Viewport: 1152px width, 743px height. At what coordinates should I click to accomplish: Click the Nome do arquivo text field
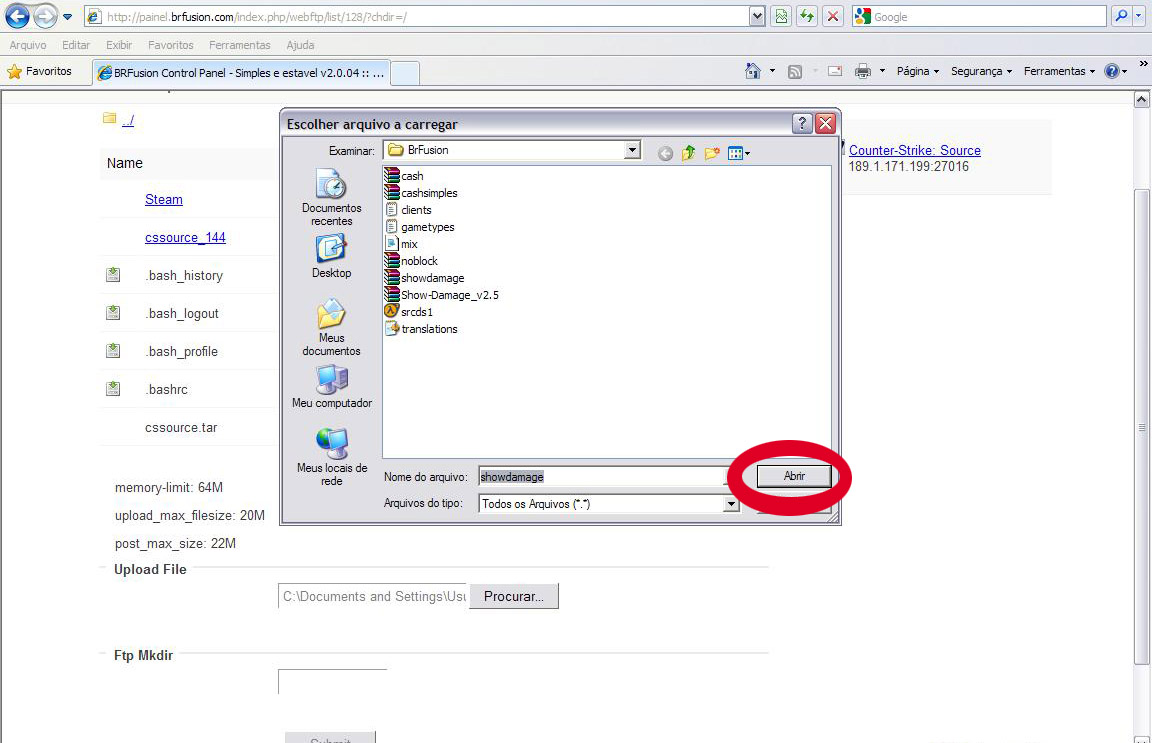pos(600,477)
